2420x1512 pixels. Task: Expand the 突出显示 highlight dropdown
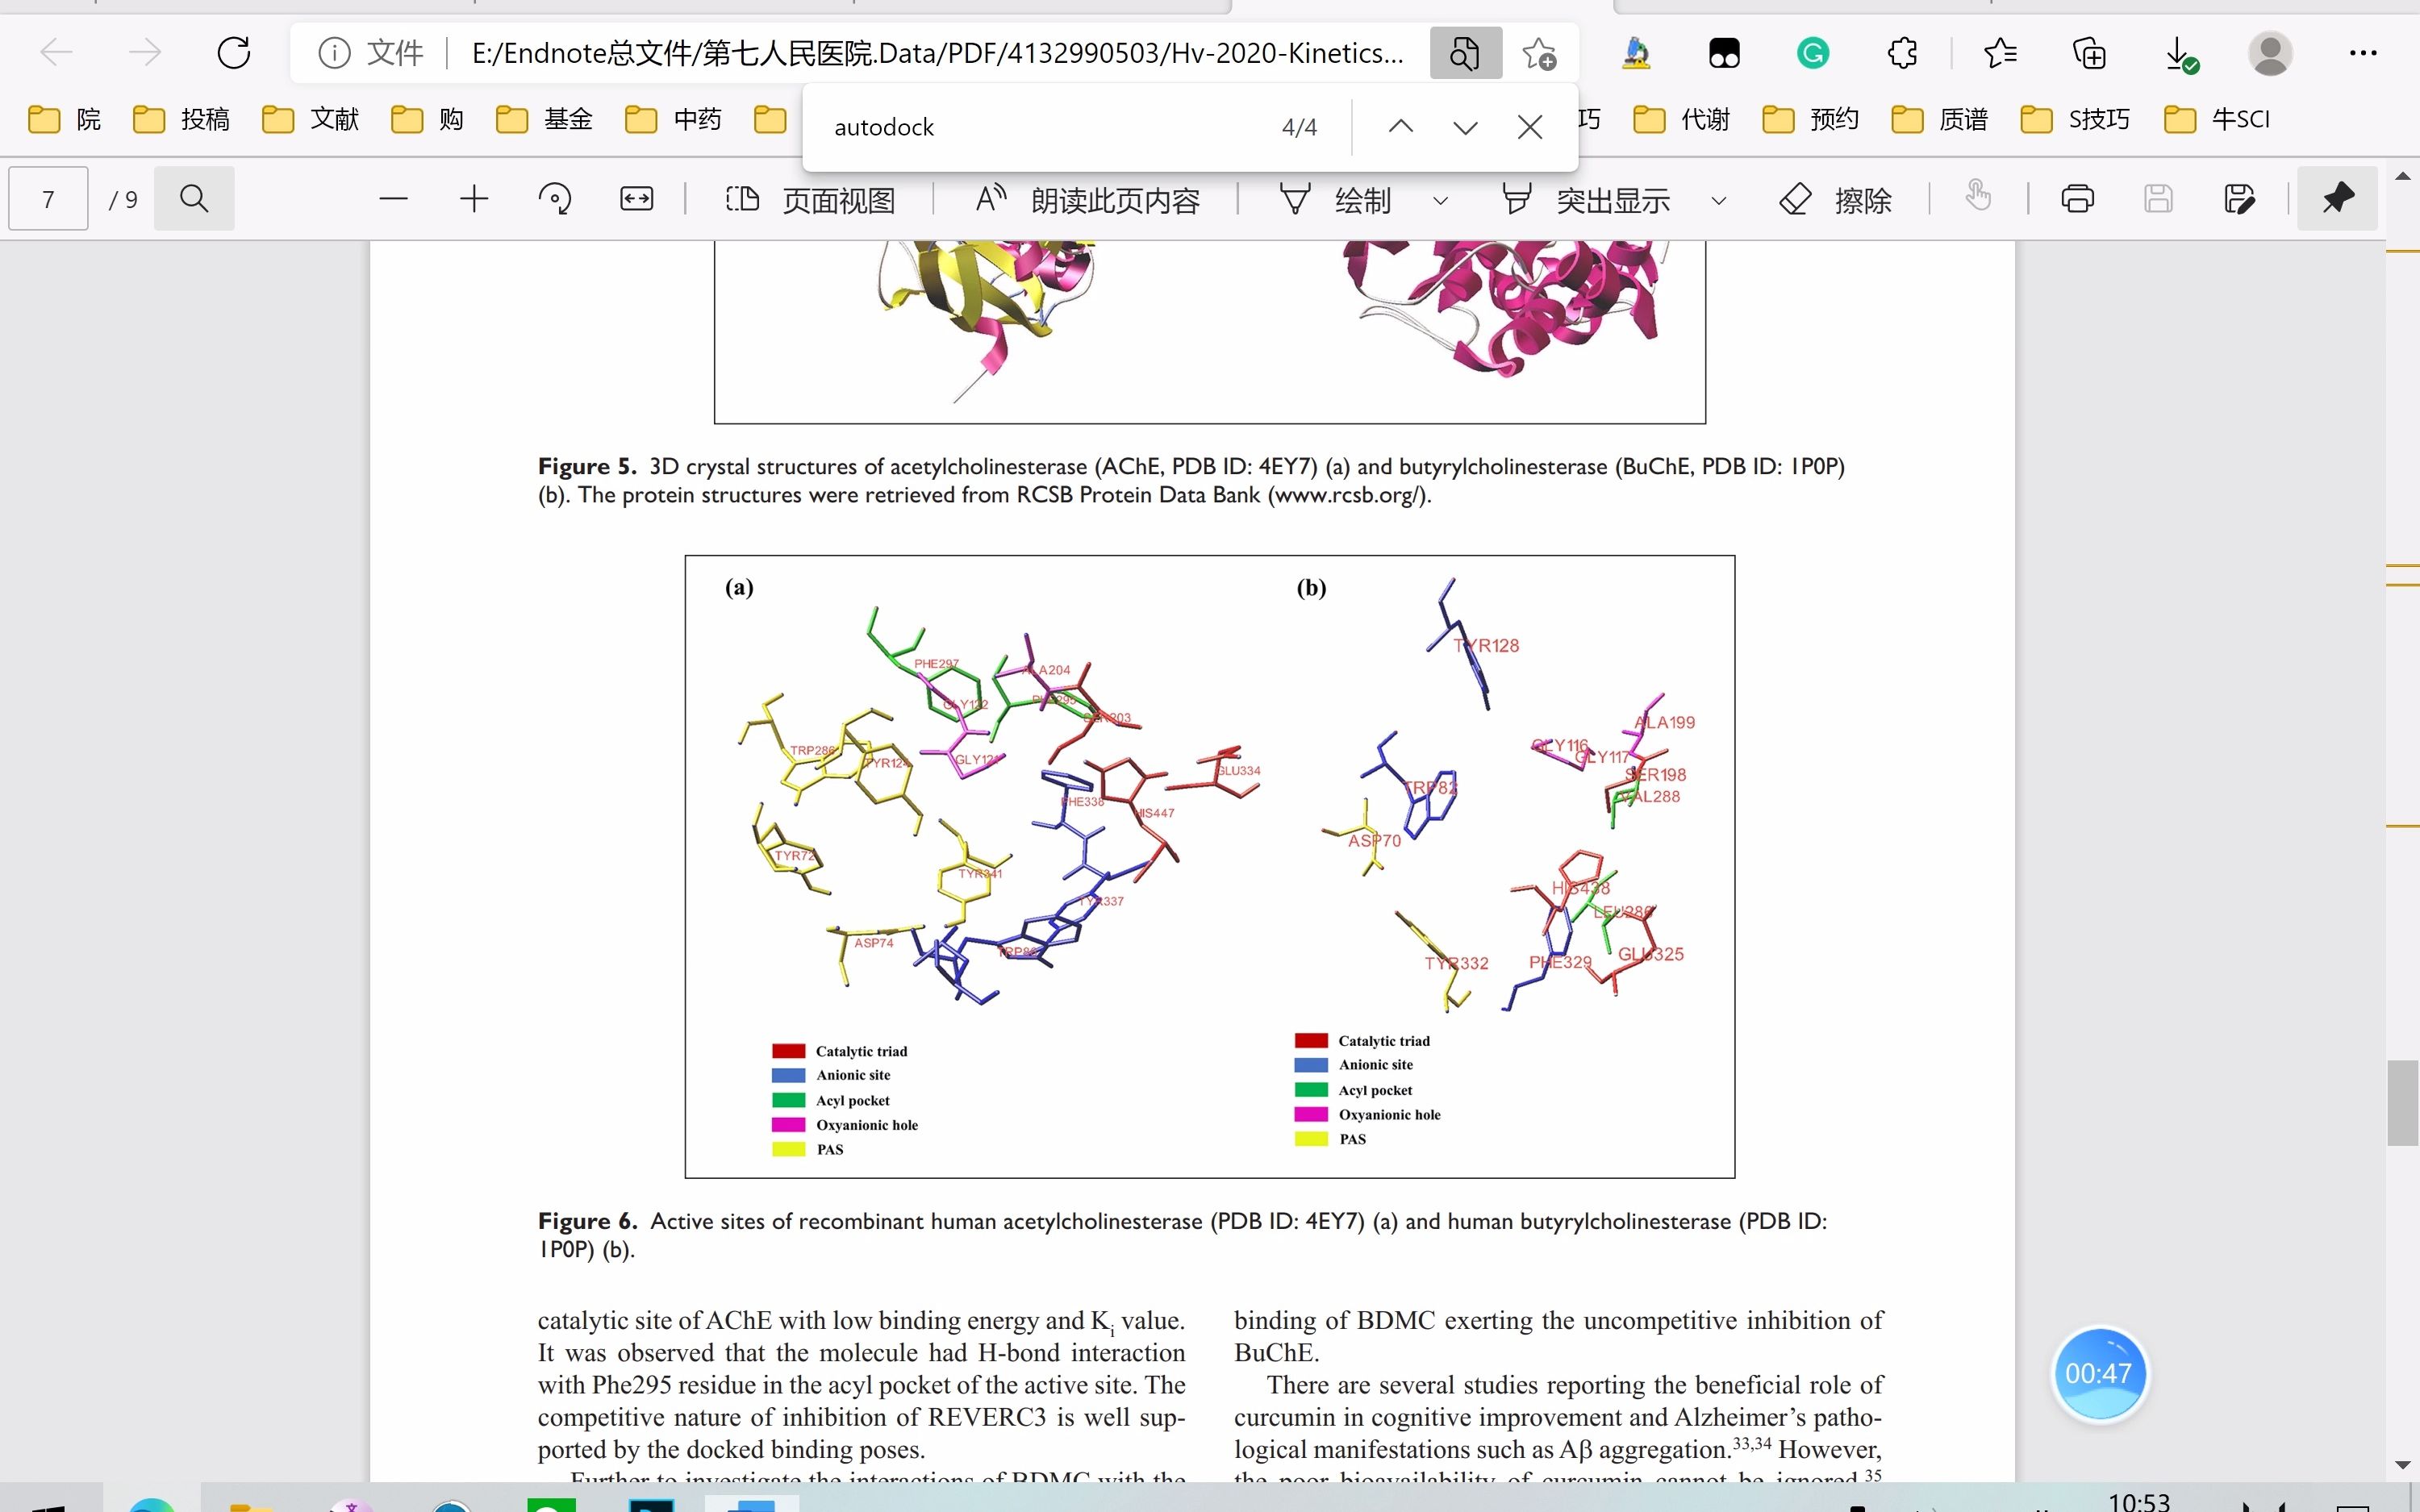pyautogui.click(x=1719, y=201)
